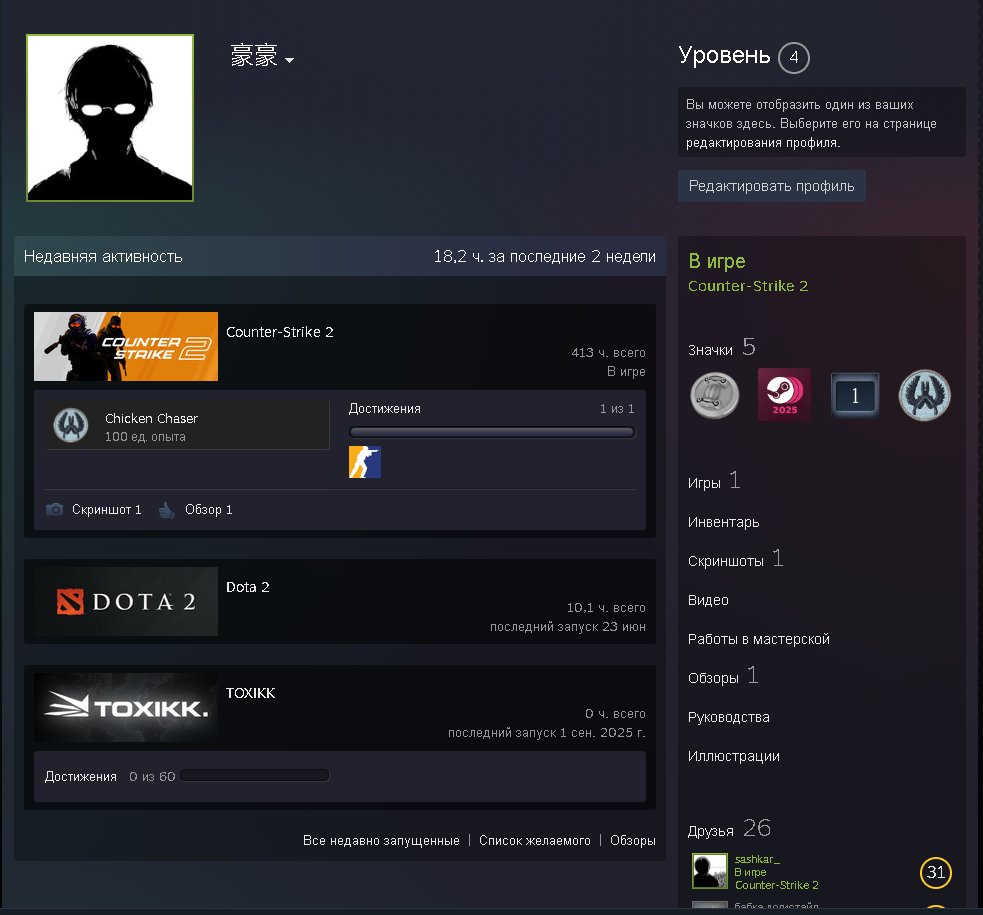Open the Chicken Chaser badge icon

click(71, 426)
